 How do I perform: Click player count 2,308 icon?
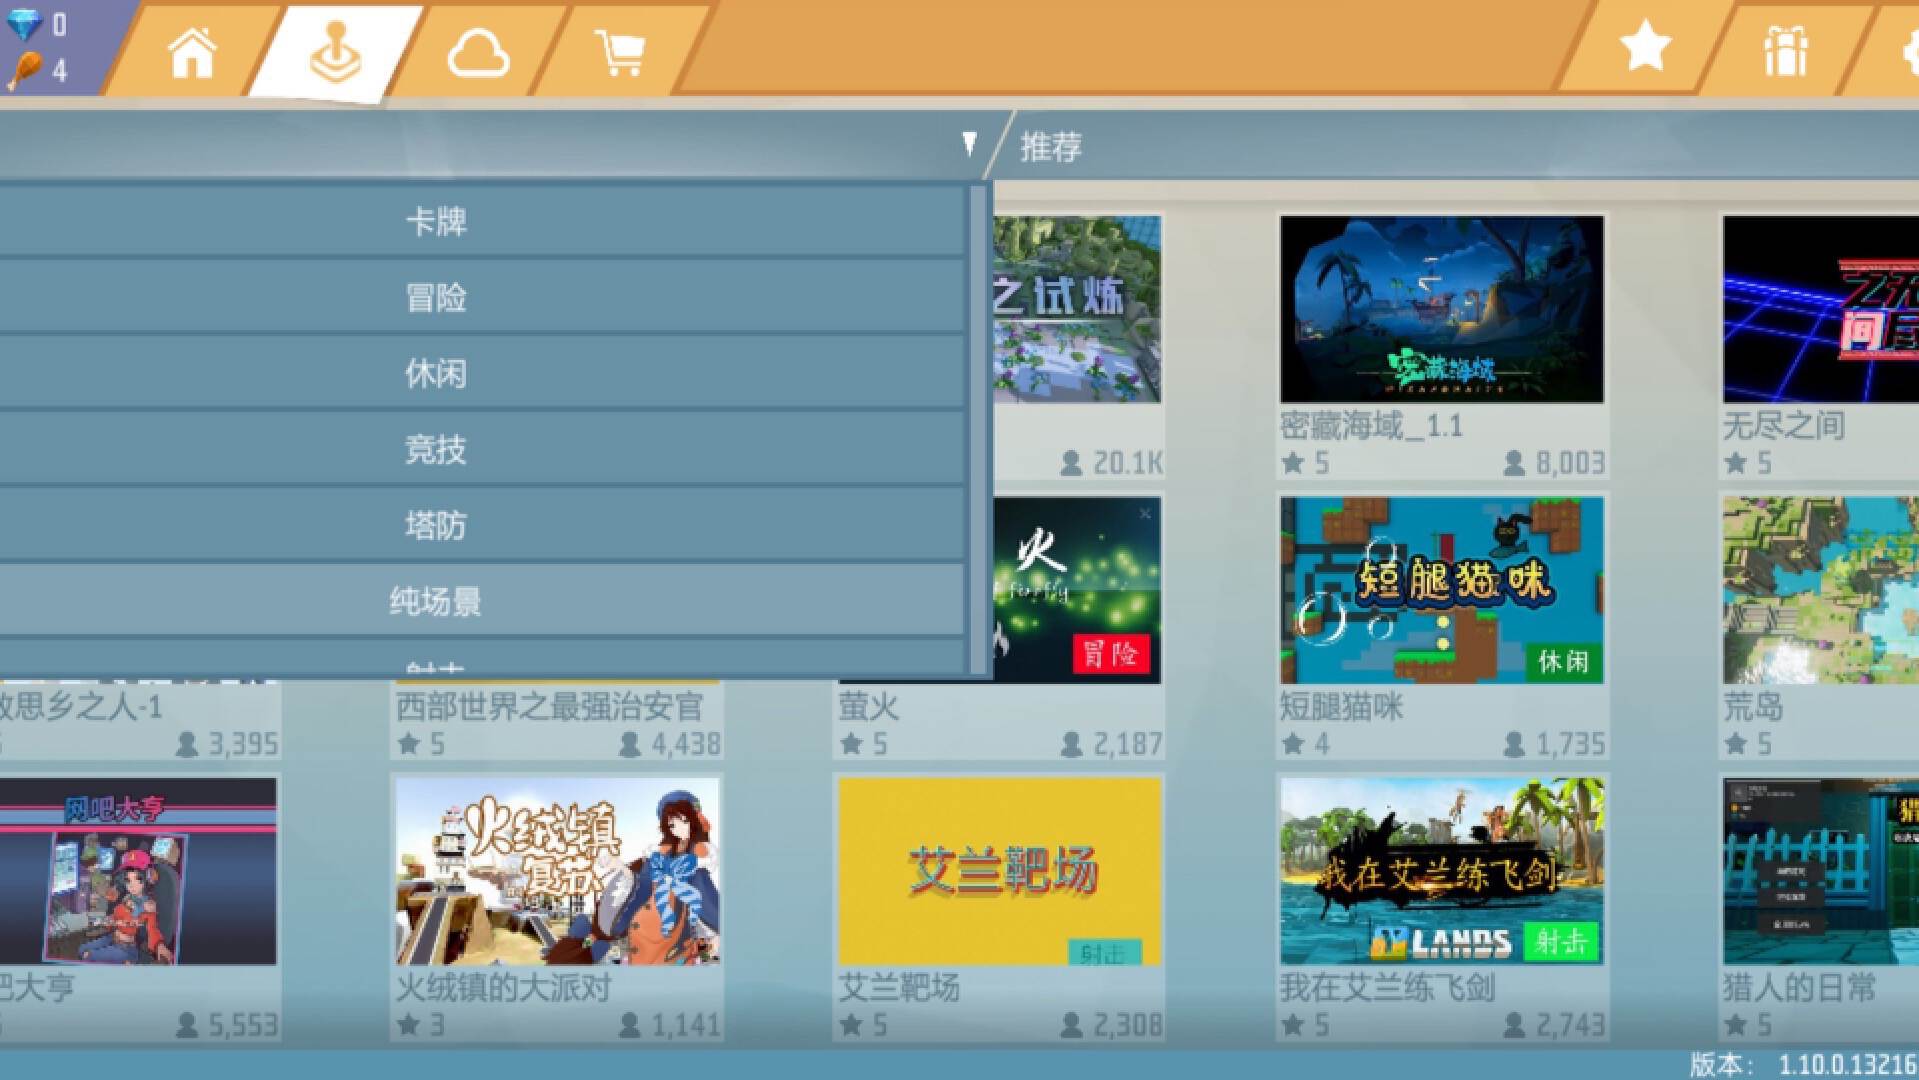(1071, 1025)
